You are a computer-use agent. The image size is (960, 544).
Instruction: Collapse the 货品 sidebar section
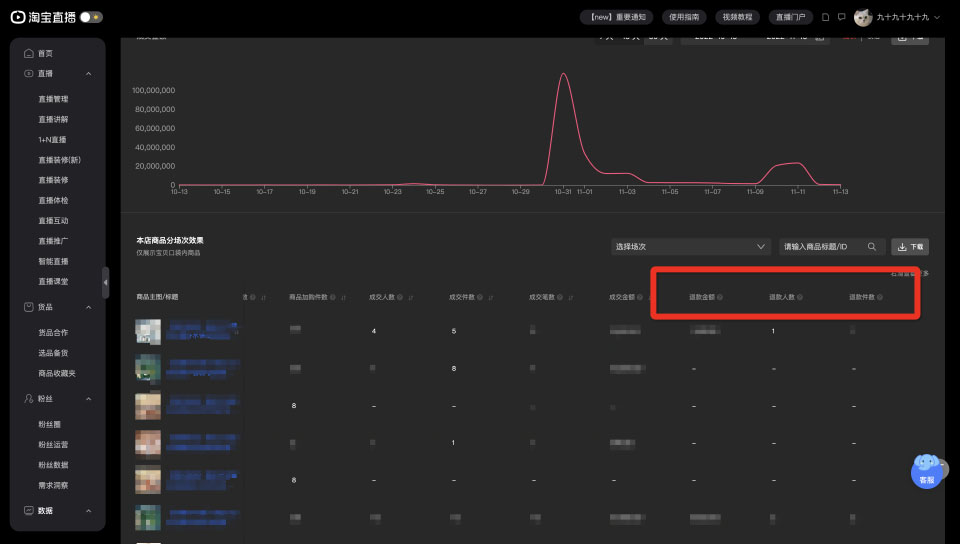click(x=89, y=308)
